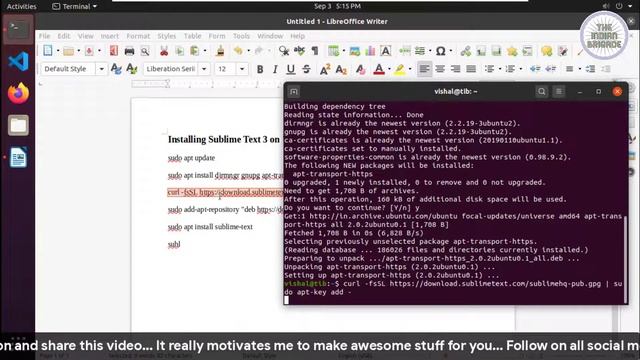The width and height of the screenshot is (640, 360).
Task: Toggle Align Right paragraph button
Action: pos(456,69)
